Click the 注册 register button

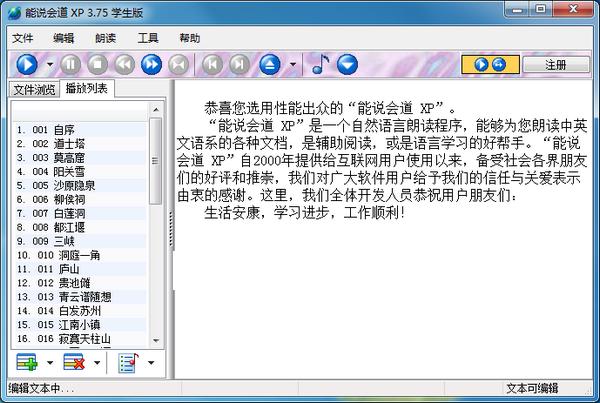point(556,65)
